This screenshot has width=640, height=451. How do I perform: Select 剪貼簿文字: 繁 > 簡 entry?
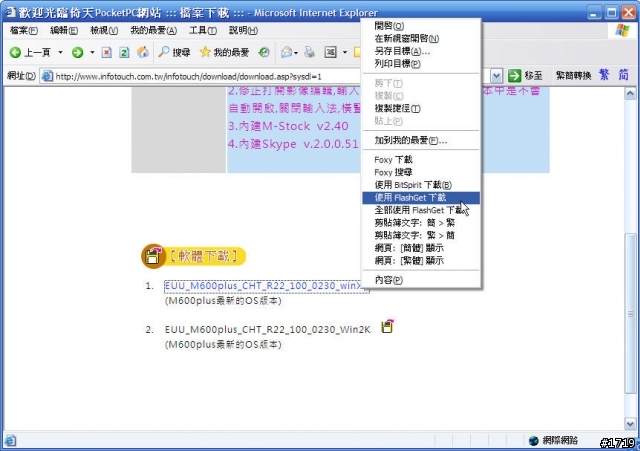click(x=421, y=235)
